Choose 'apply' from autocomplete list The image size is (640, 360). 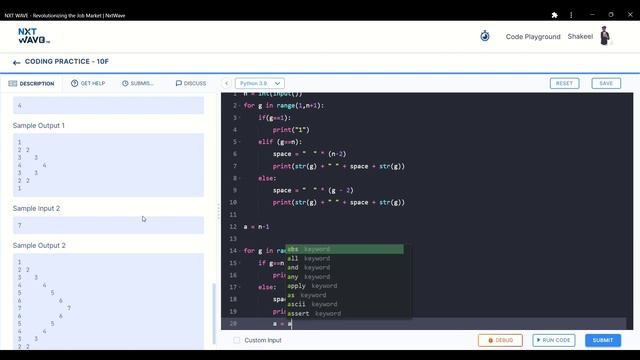[x=344, y=286]
